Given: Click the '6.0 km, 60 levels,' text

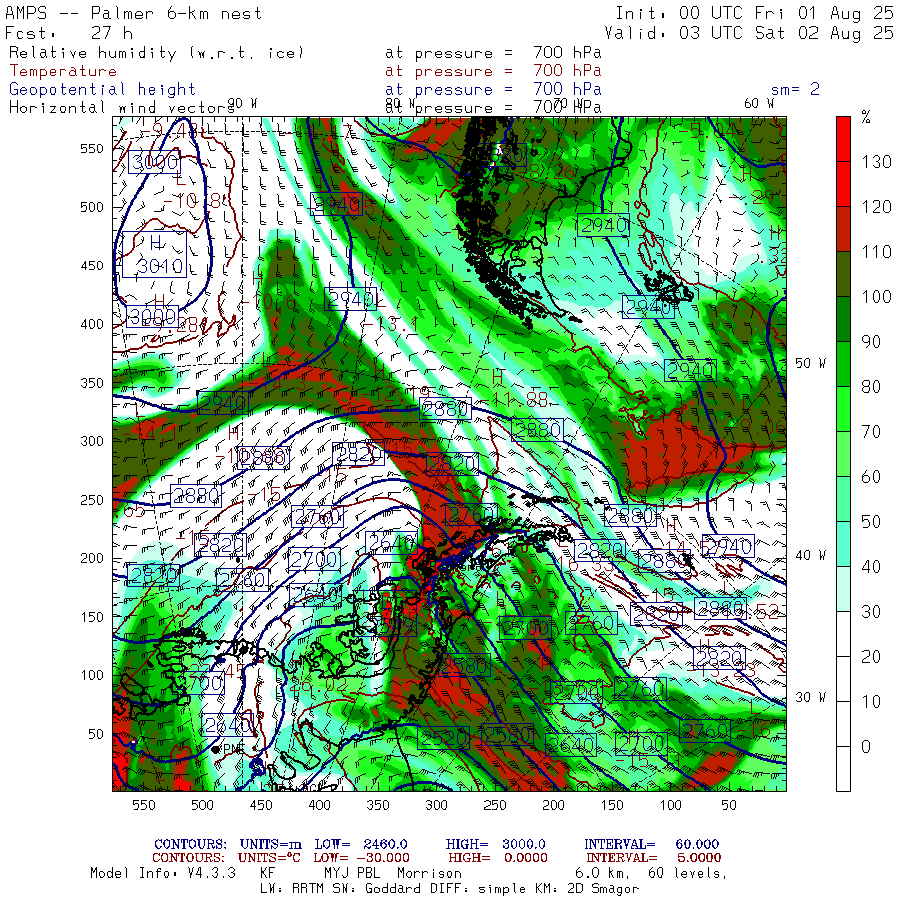Looking at the screenshot, I should coord(651,873).
